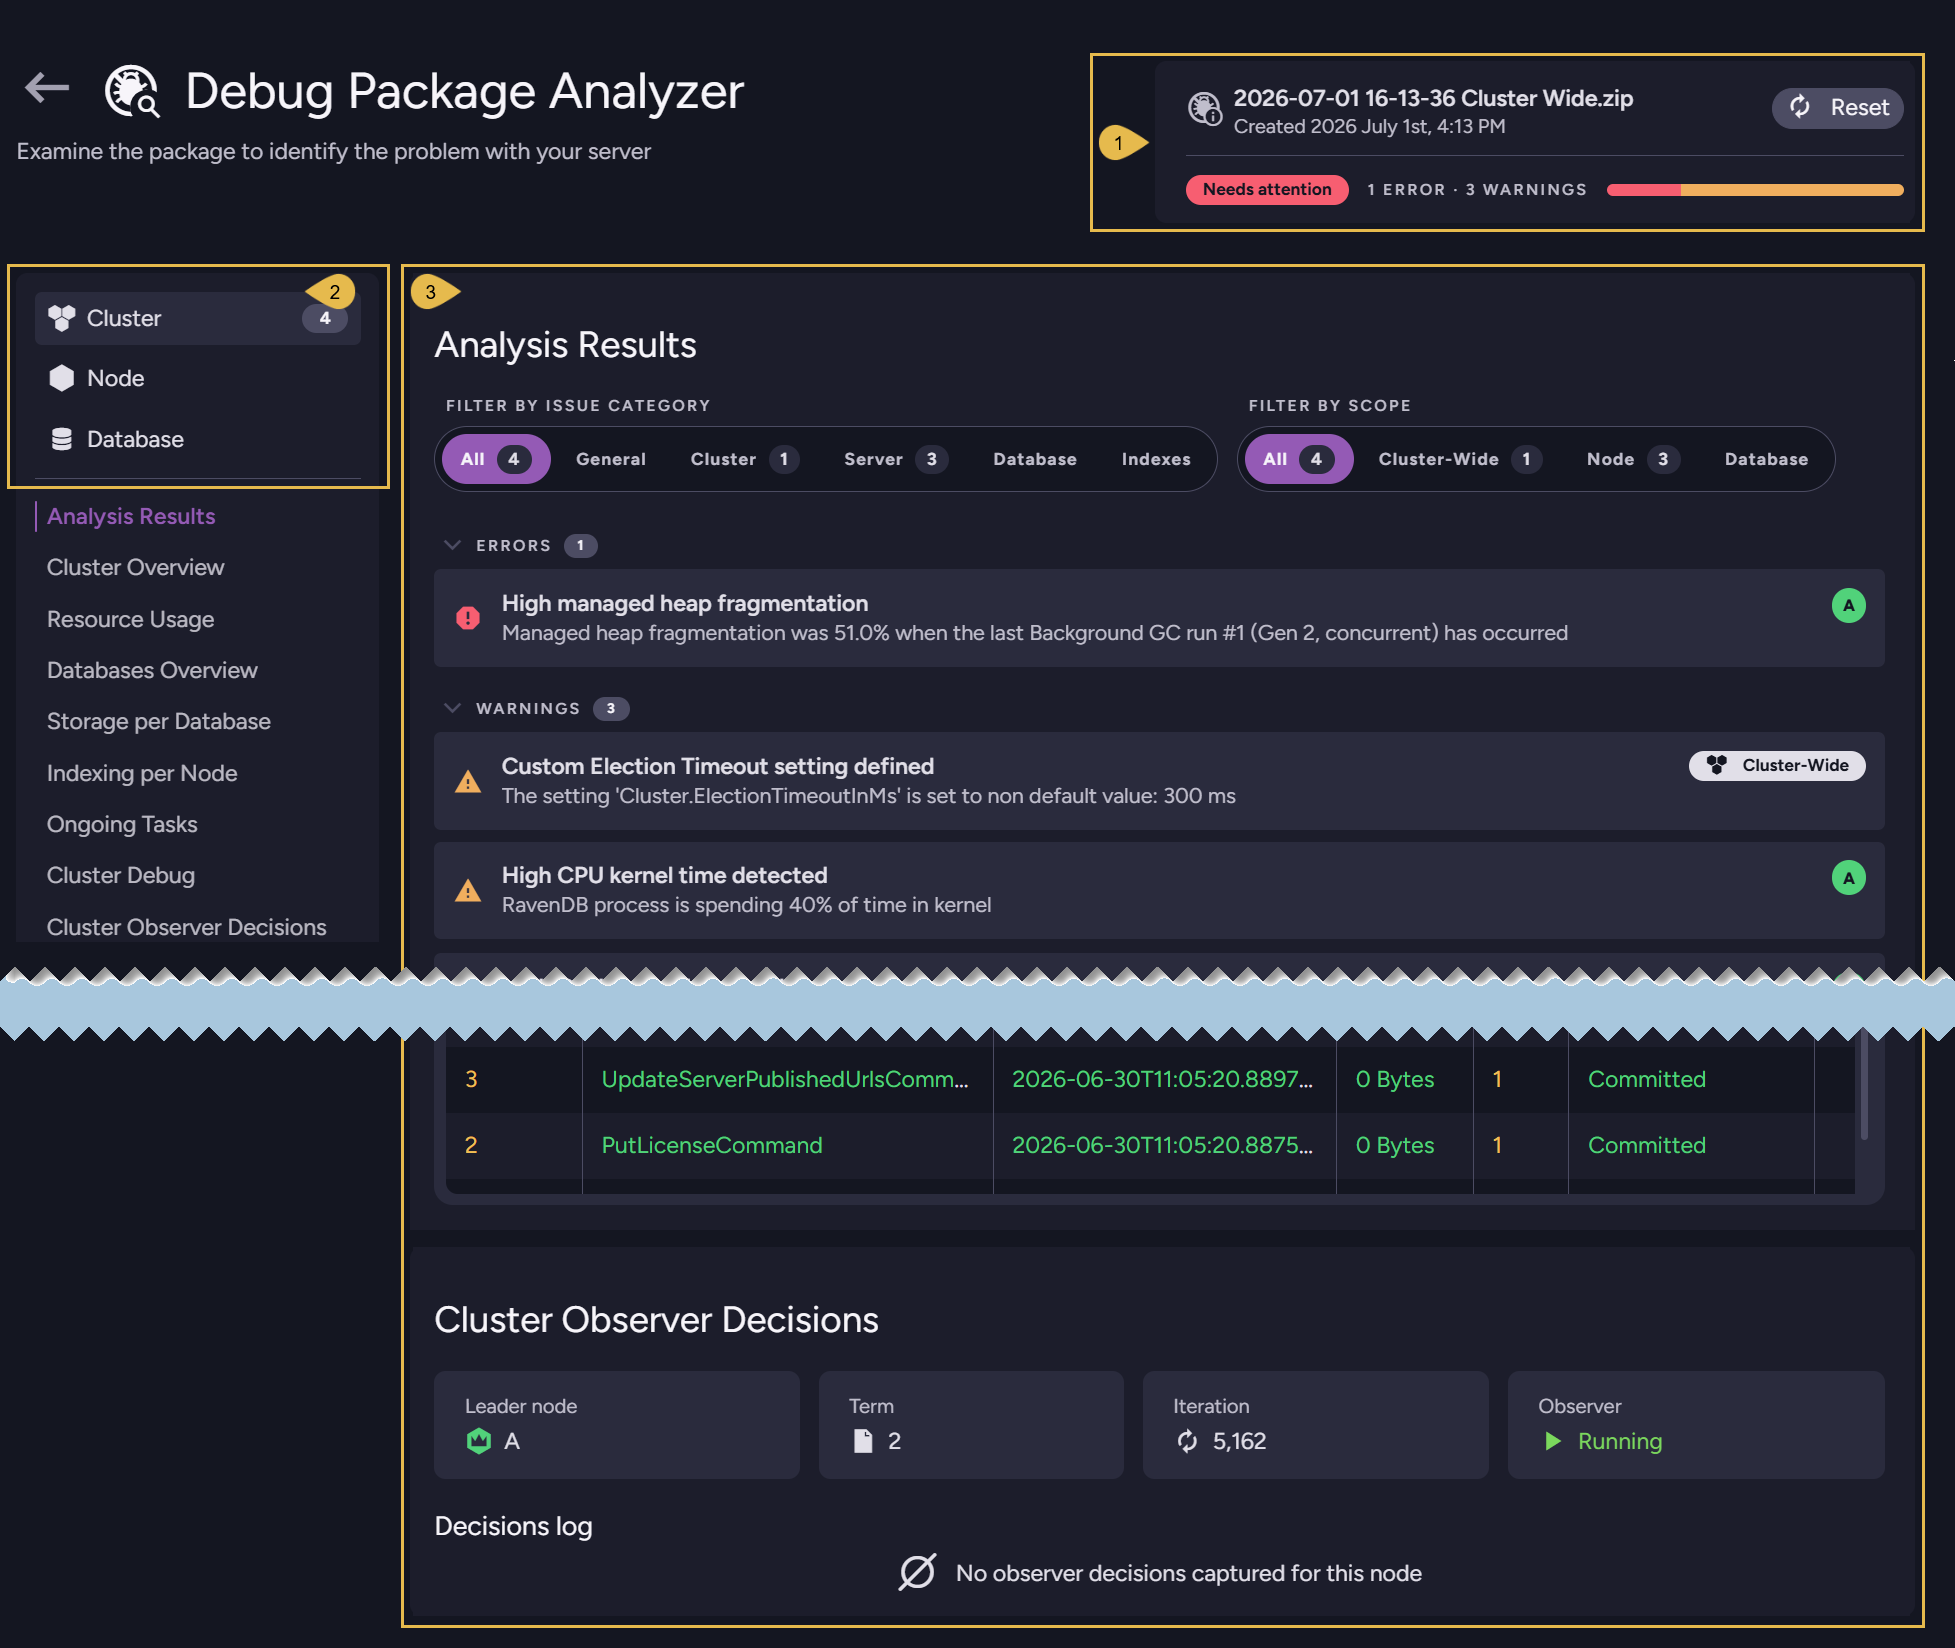This screenshot has width=1955, height=1648.
Task: Click the red error icon for heap fragmentation
Action: (467, 618)
